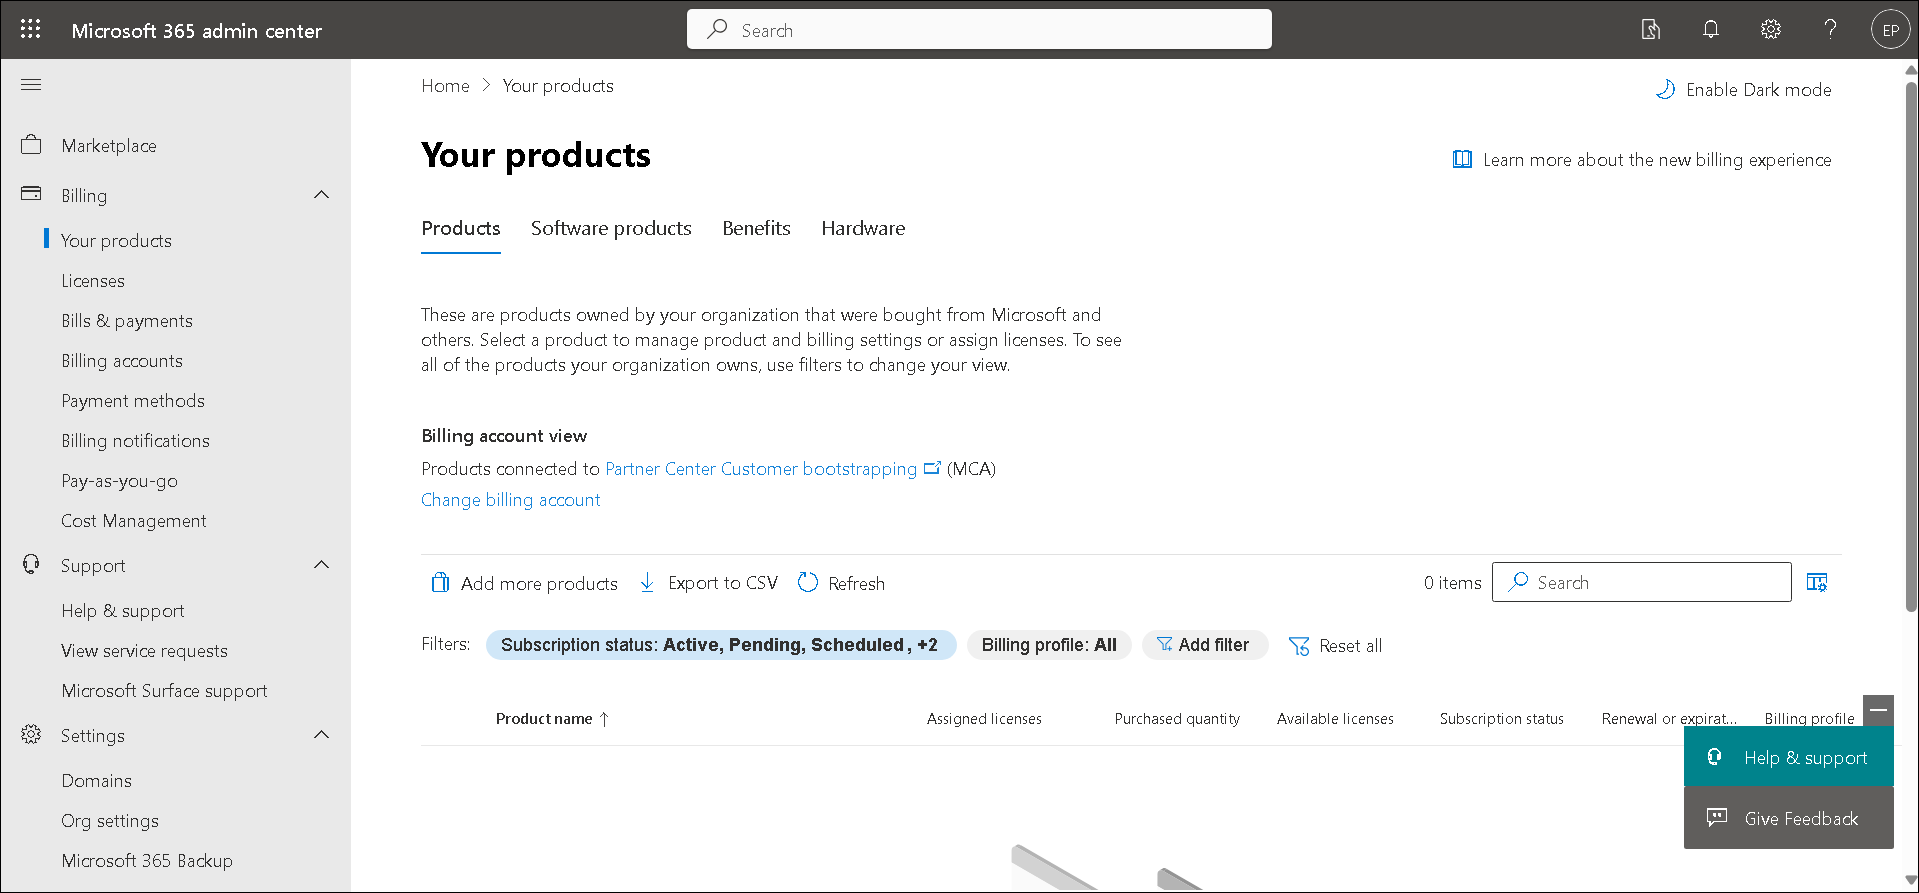This screenshot has width=1919, height=893.
Task: Collapse the Billing section in sidebar
Action: click(321, 194)
